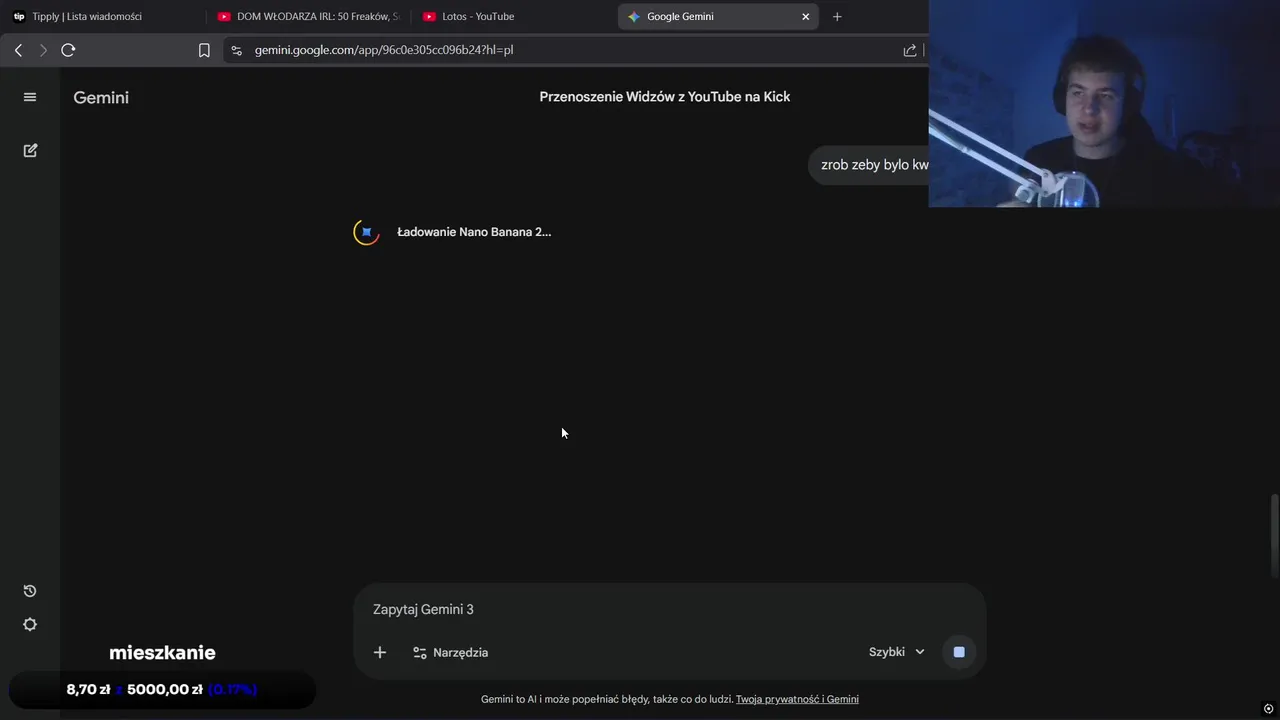Go back using browser back arrow
Screen dimensions: 1280x720
coord(18,50)
